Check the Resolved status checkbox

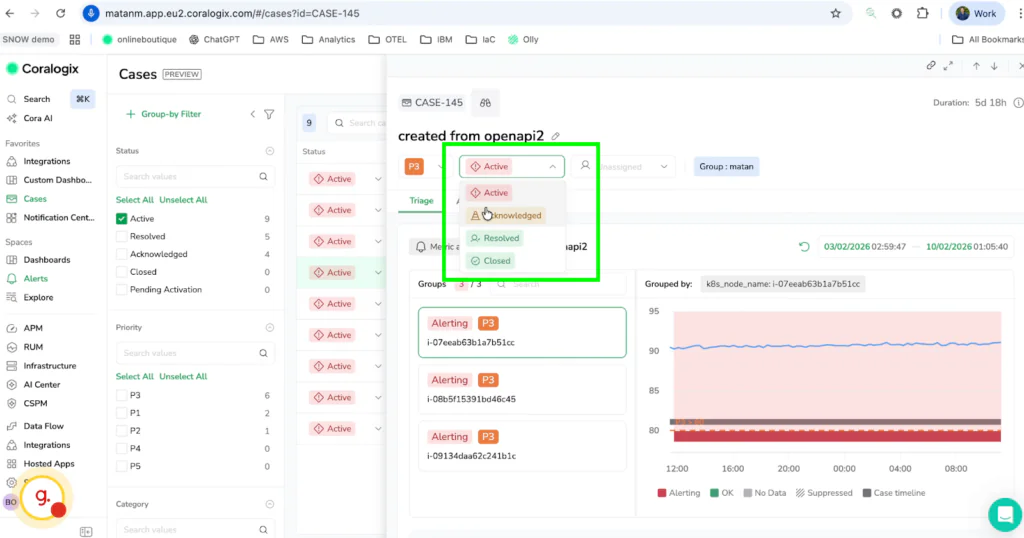click(121, 237)
